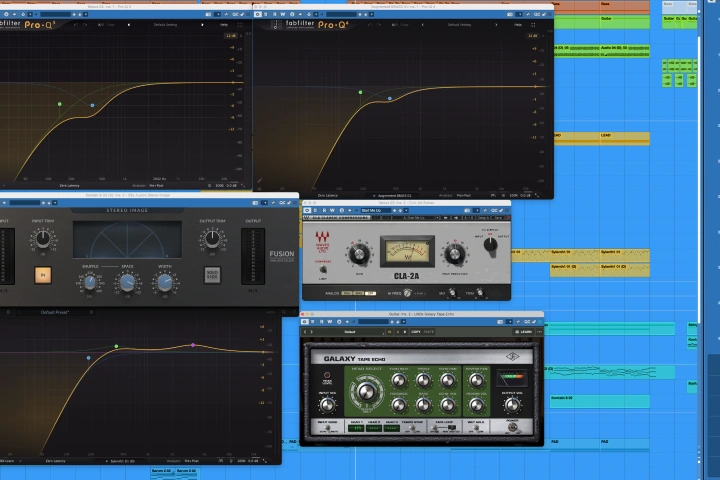Click Save in the CLA-2A Waves toolbar
Screen dimensions: 720x480
tap(498, 218)
